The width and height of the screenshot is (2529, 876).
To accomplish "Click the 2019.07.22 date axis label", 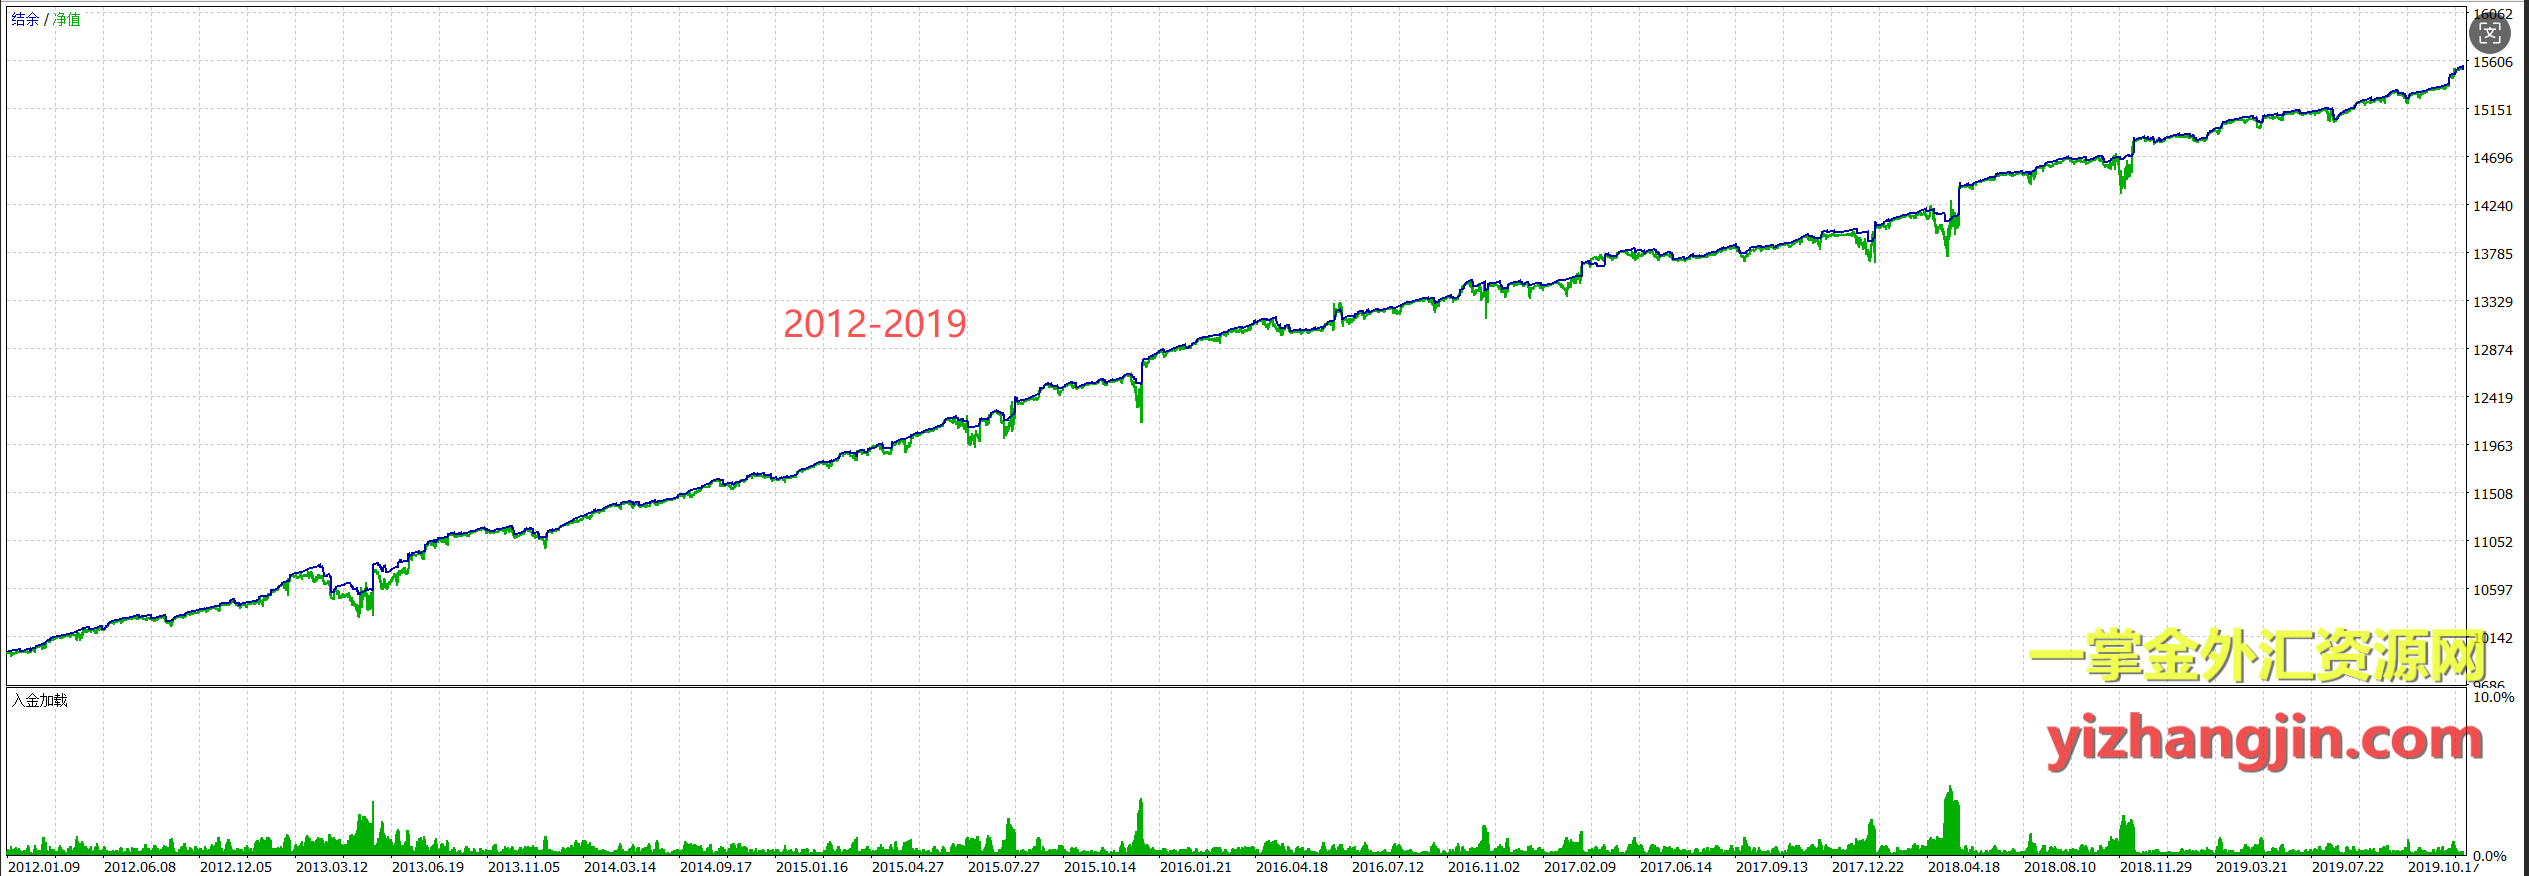I will point(2348,867).
